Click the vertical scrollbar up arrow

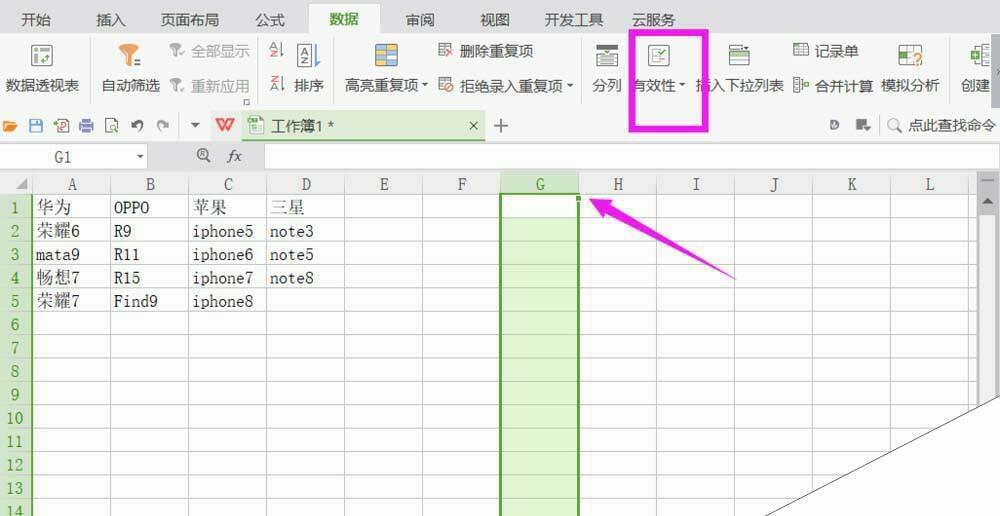tap(988, 202)
